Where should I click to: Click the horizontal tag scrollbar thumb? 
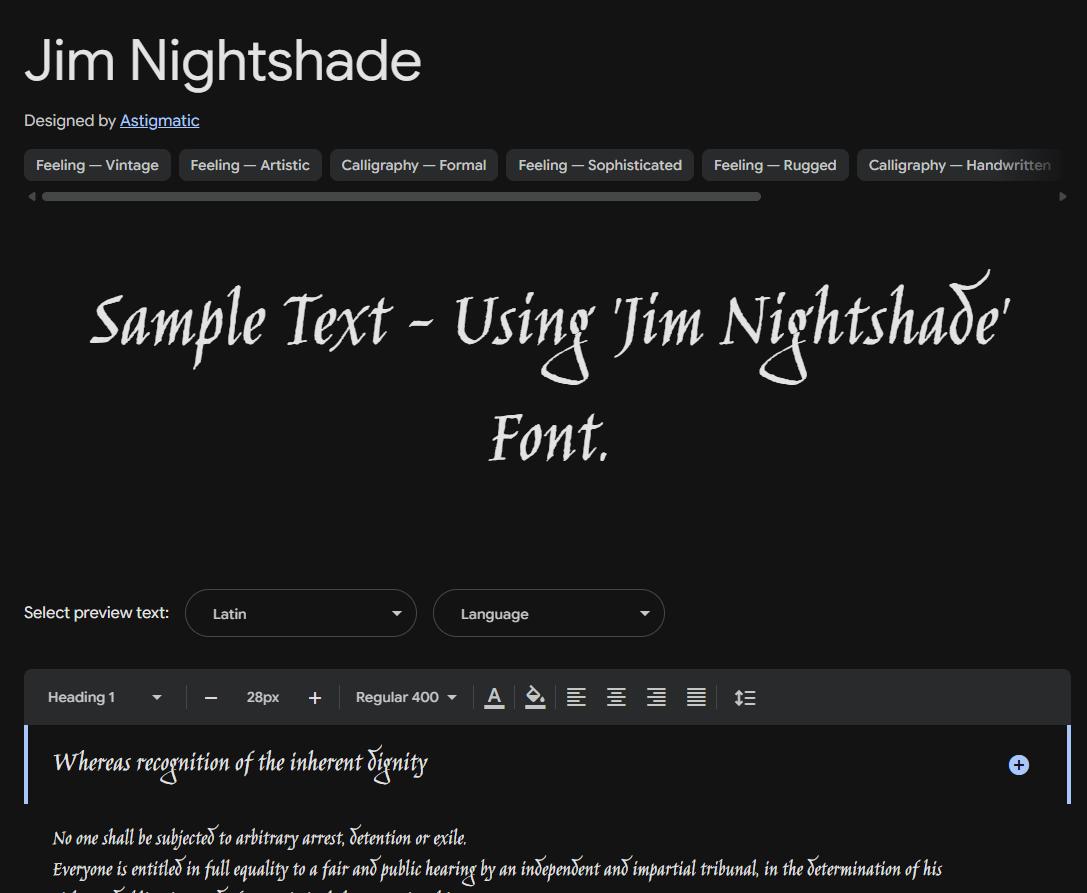point(401,197)
